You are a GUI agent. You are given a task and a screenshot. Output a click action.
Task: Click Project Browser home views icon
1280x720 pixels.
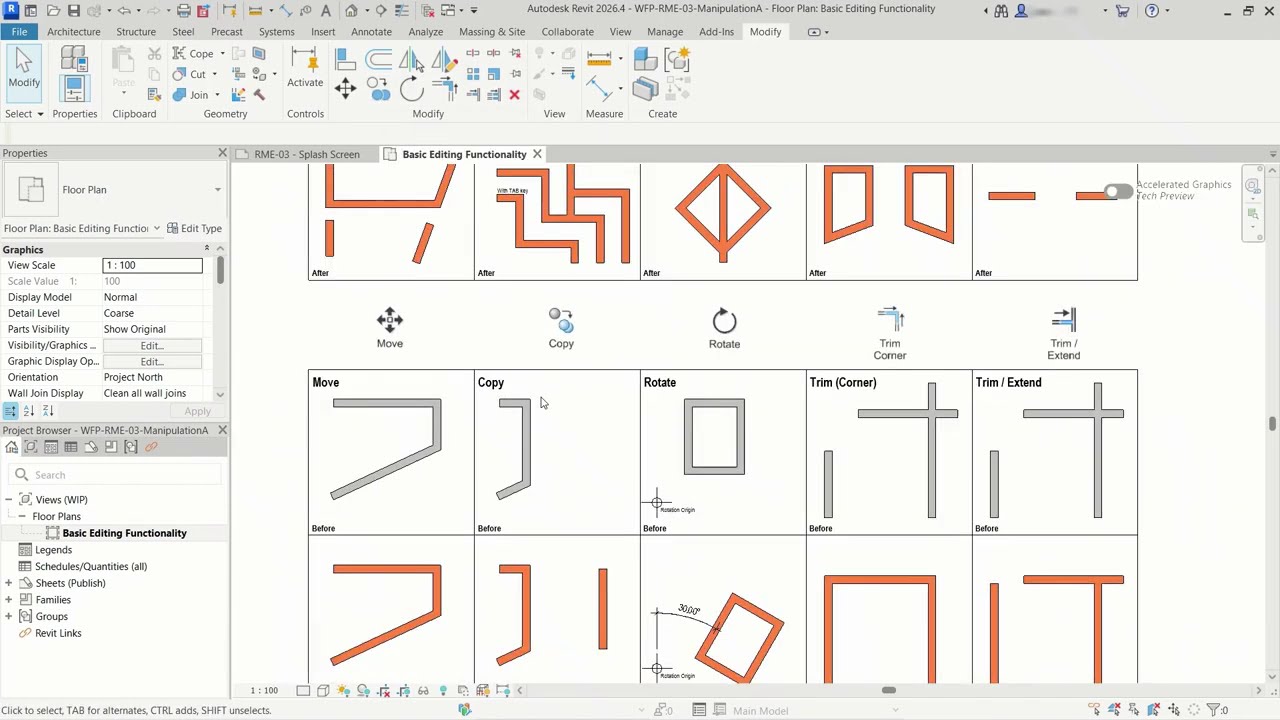click(x=11, y=447)
